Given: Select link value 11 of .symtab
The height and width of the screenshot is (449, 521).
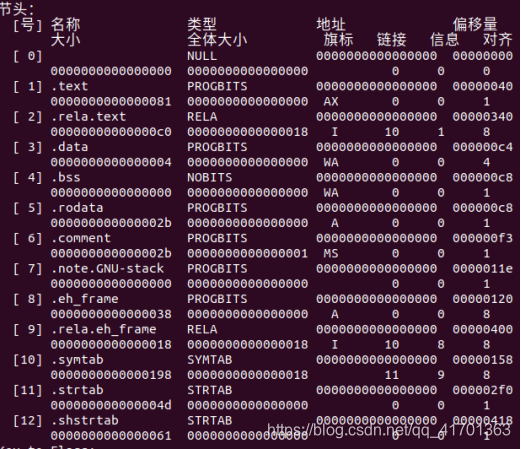Looking at the screenshot, I should pyautogui.click(x=392, y=375).
